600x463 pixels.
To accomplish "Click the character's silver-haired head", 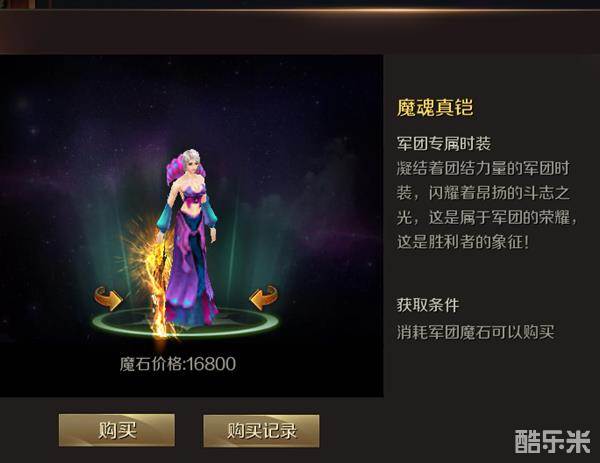I will 190,161.
